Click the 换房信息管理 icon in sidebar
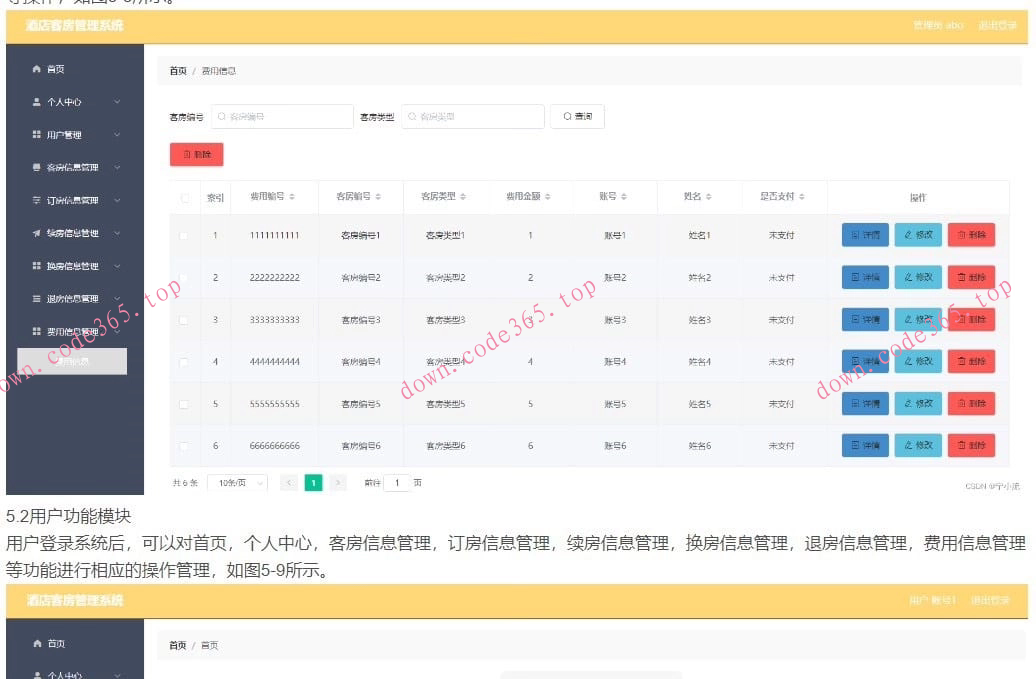The image size is (1036, 679). [x=36, y=265]
